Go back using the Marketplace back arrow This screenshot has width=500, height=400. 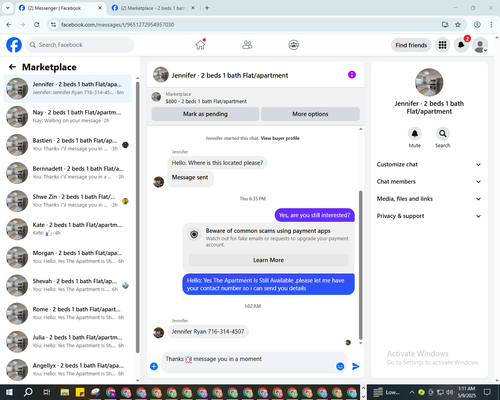[x=12, y=67]
